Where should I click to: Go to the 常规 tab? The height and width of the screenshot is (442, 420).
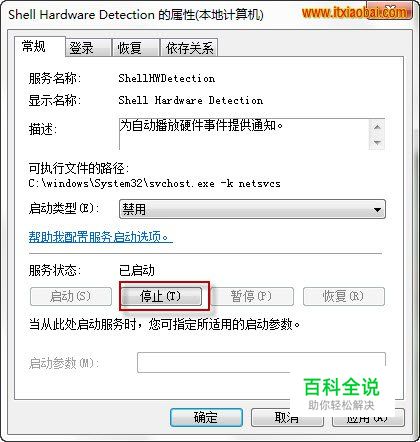[x=40, y=46]
